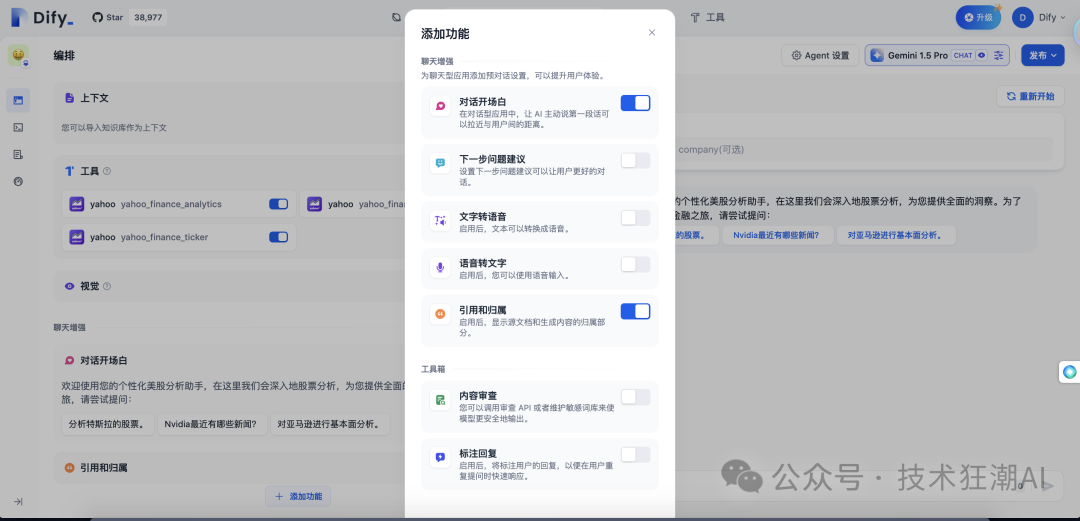Click the yahoo_finance_ticker tool icon
This screenshot has height=521, width=1080.
pos(77,237)
